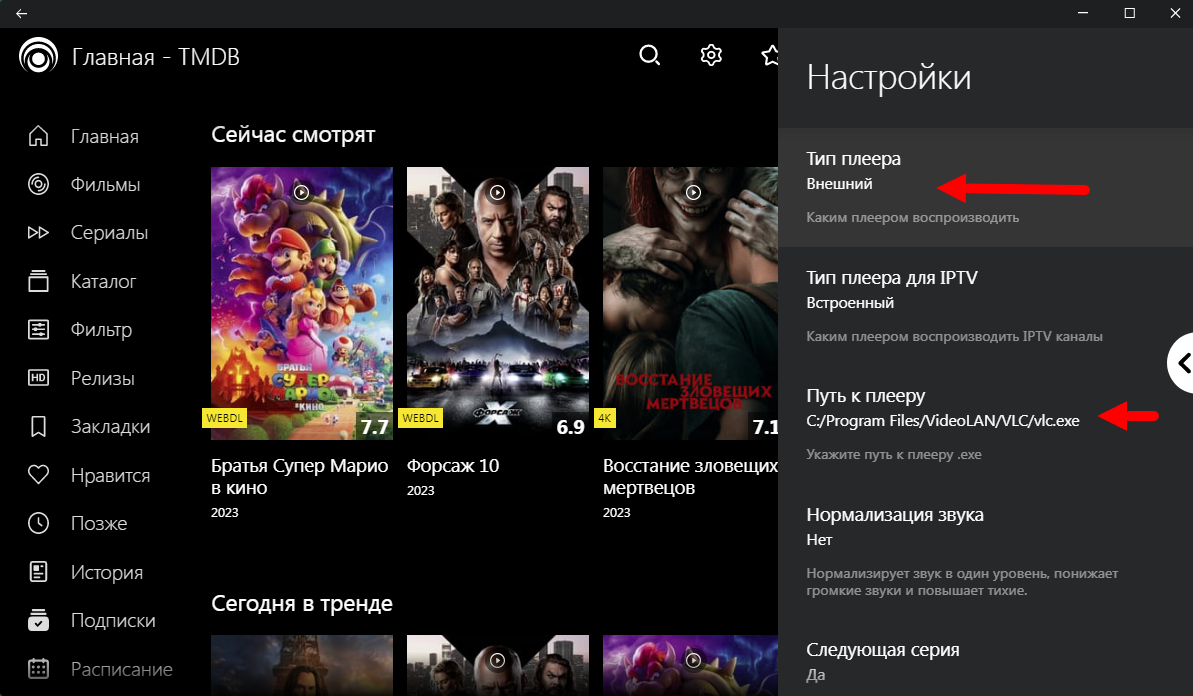Screen dimensions: 1193x696
Task: Open the Расписание menu item
Action: click(x=122, y=669)
